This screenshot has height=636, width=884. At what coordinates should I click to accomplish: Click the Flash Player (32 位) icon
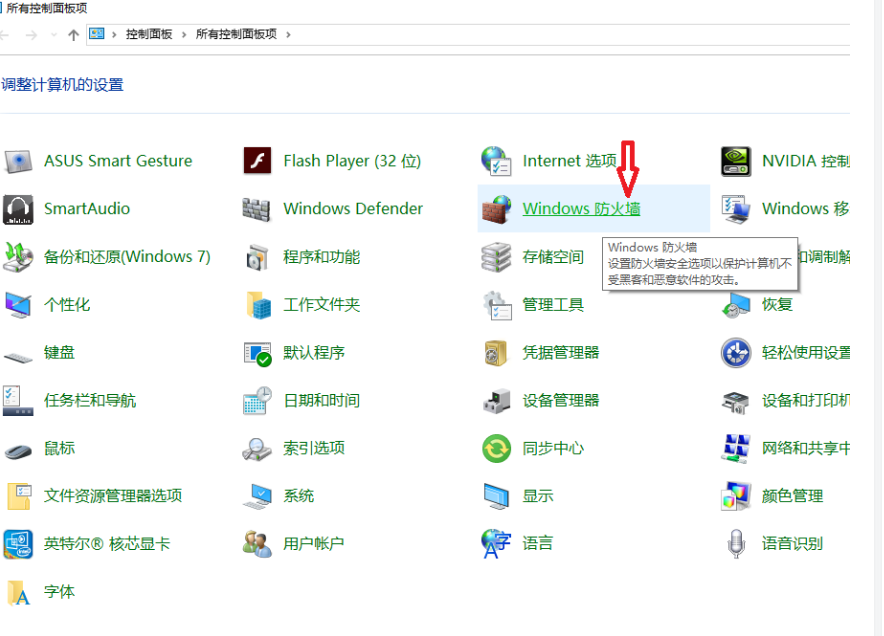coord(257,161)
